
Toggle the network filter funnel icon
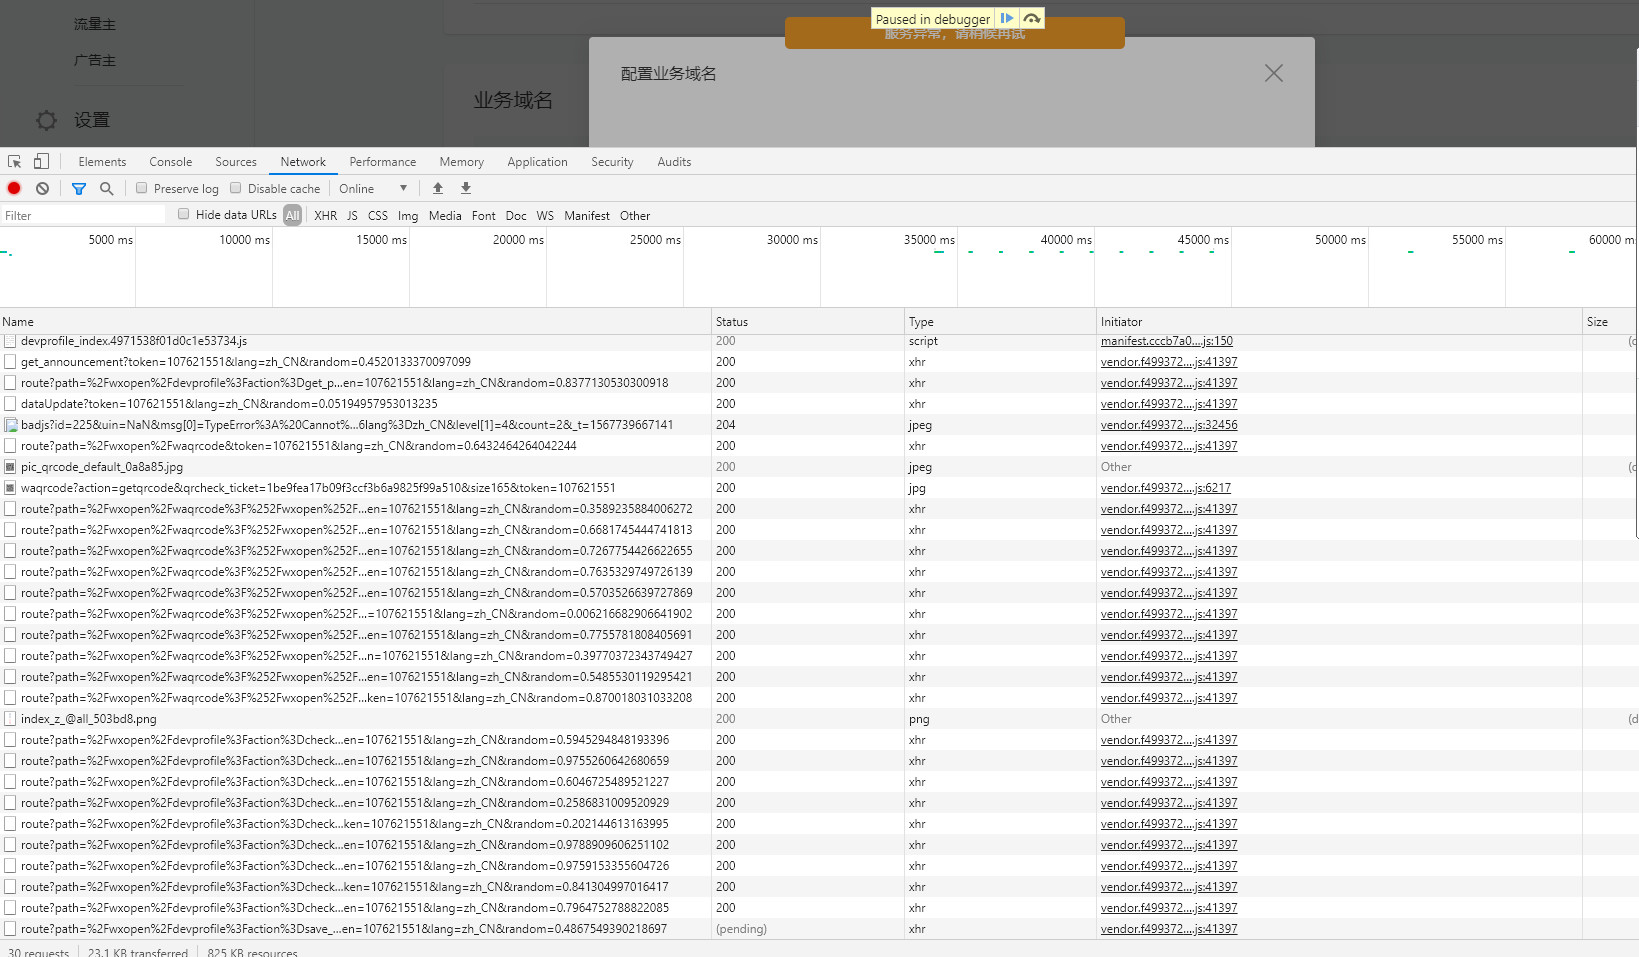point(79,188)
